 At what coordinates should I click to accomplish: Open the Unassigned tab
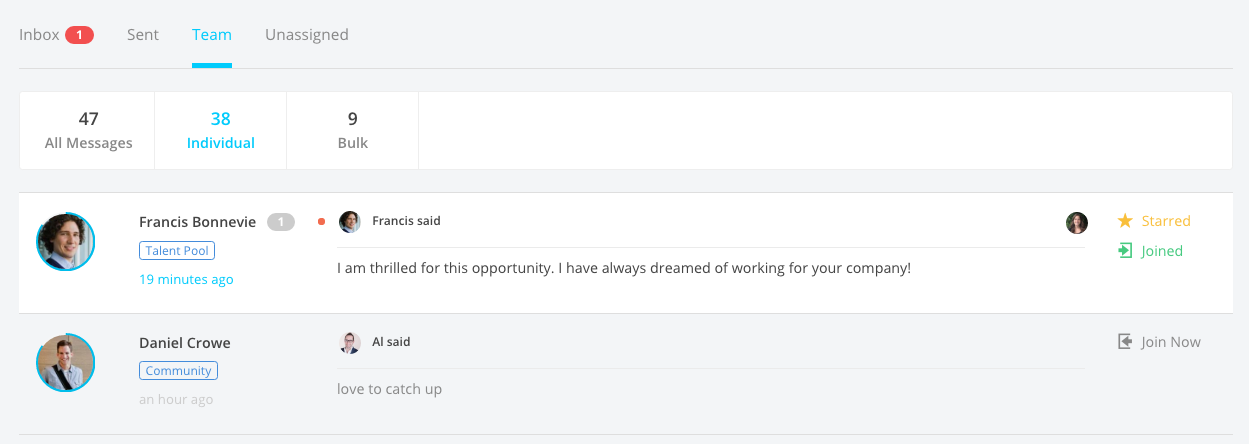(x=307, y=35)
